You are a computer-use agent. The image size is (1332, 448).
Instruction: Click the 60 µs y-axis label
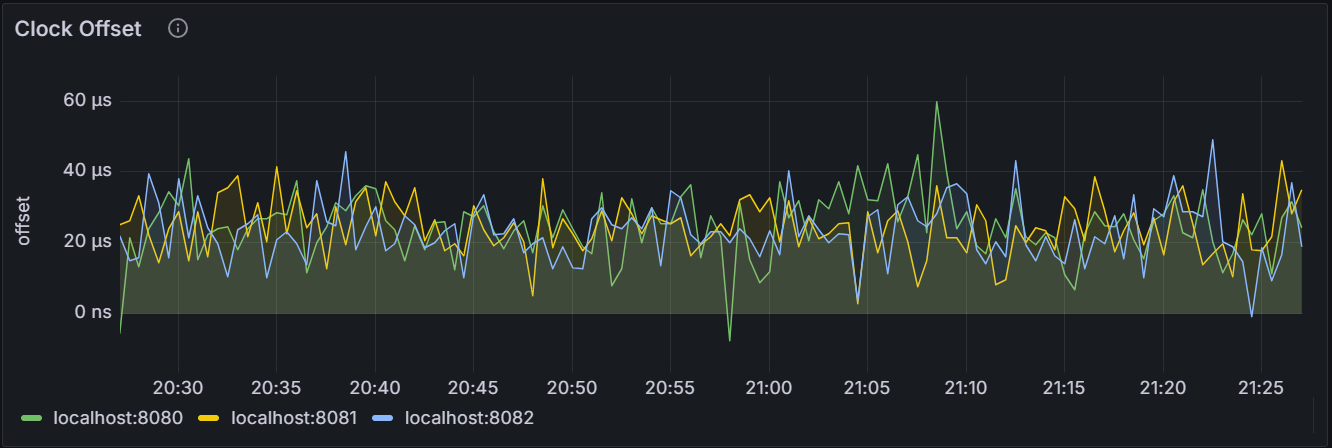click(x=87, y=100)
